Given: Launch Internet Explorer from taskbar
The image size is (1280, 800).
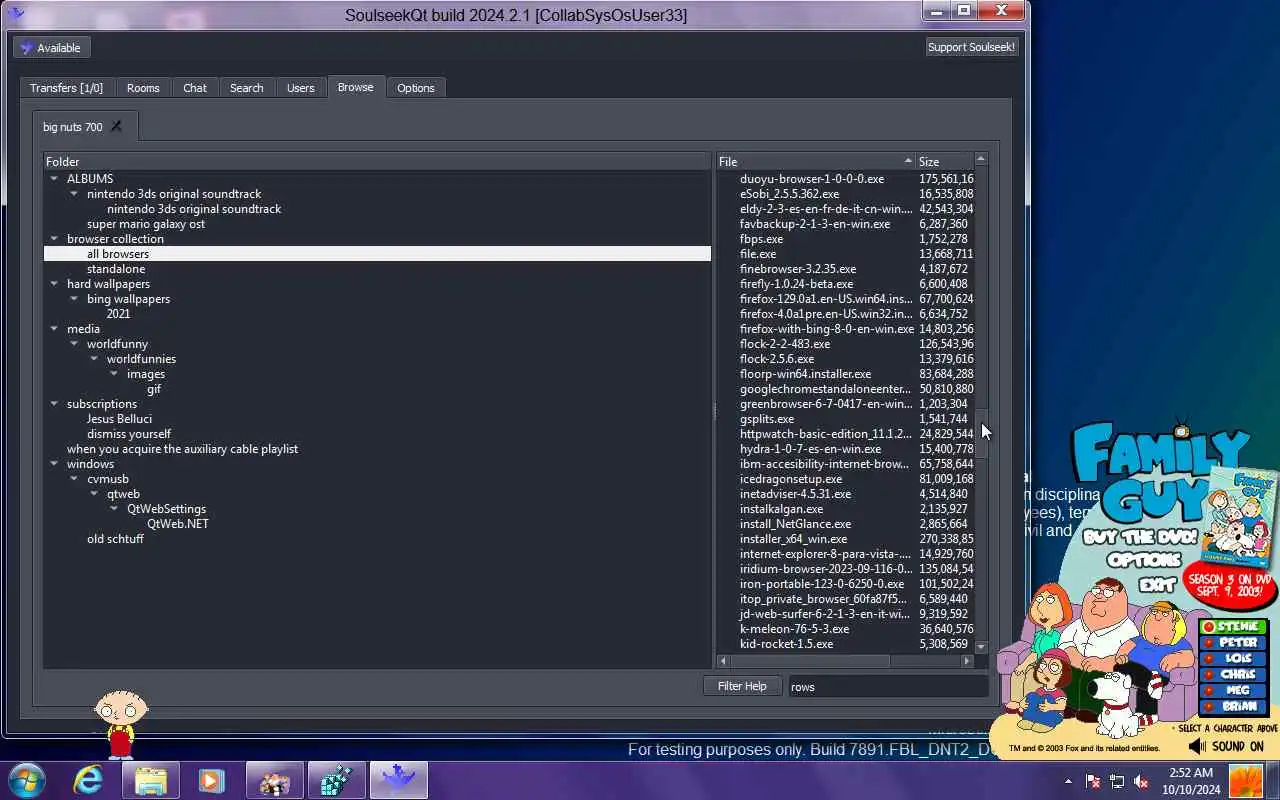Looking at the screenshot, I should click(x=89, y=780).
